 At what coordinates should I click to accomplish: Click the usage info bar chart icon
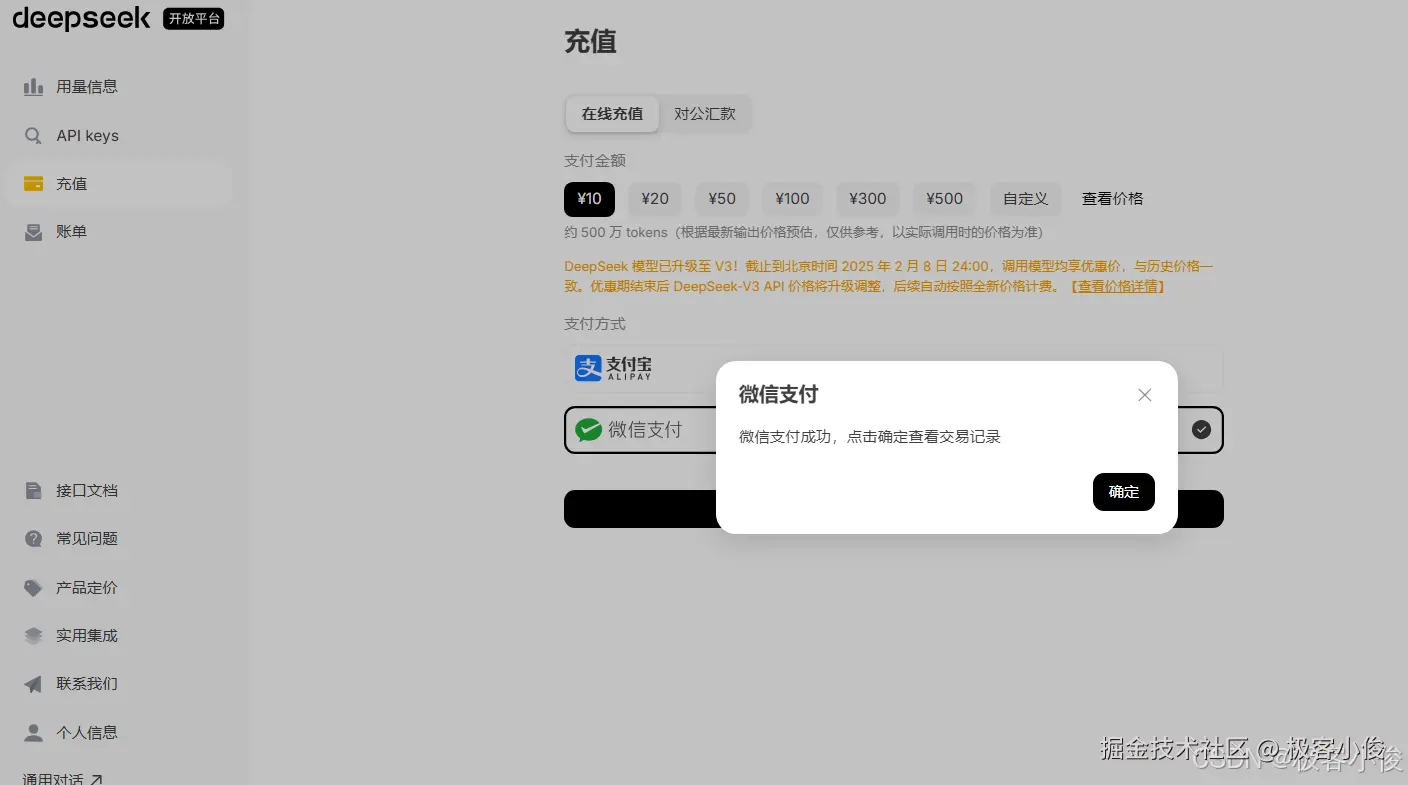(x=33, y=87)
